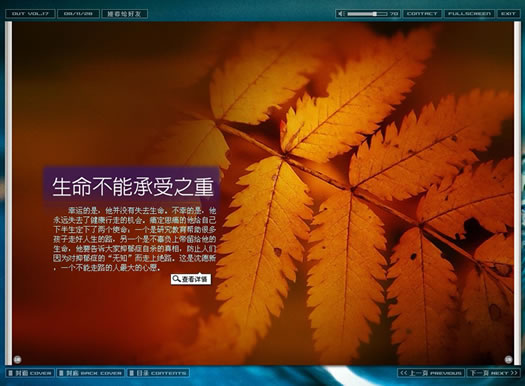Click the DUT VOL.17 label
Image resolution: width=525 pixels, height=386 pixels.
(30, 14)
